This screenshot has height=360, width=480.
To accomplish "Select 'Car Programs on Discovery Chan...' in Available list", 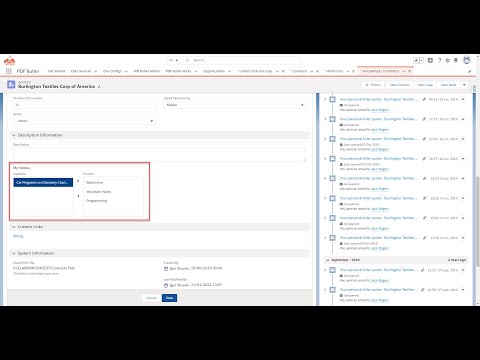I will 43,182.
